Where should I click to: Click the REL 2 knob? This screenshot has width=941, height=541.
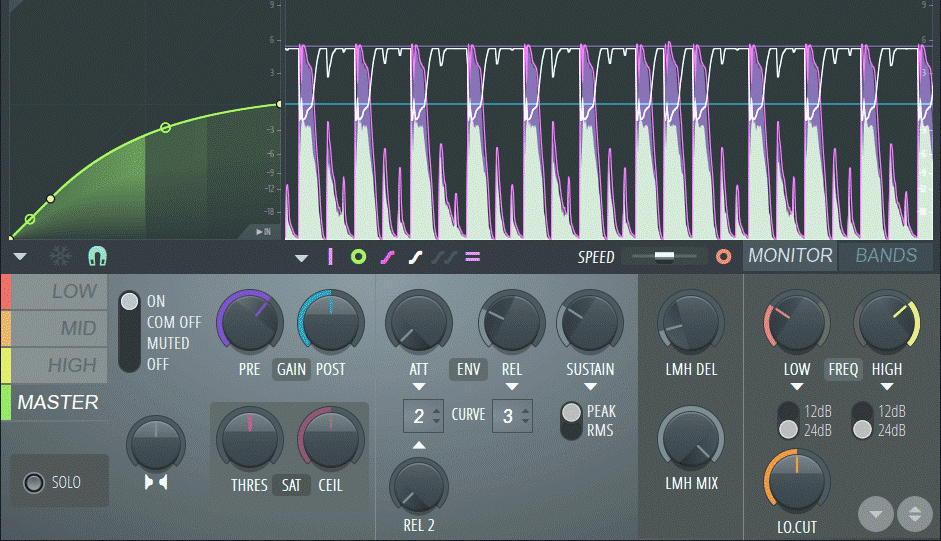coord(419,486)
